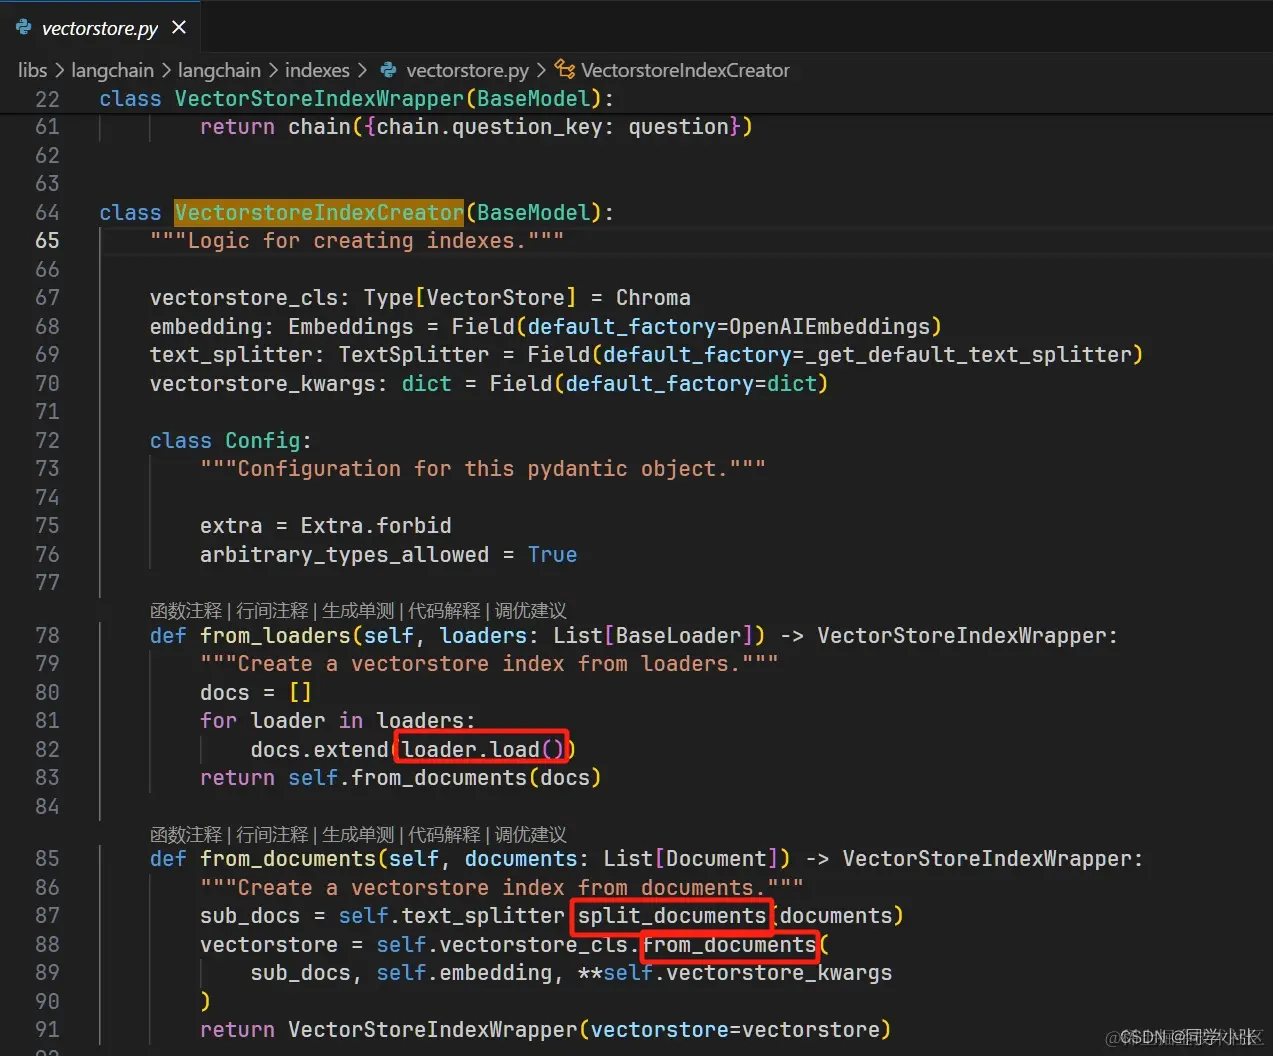Click the from_loaders function name on line 78
1273x1056 pixels.
pyautogui.click(x=275, y=636)
